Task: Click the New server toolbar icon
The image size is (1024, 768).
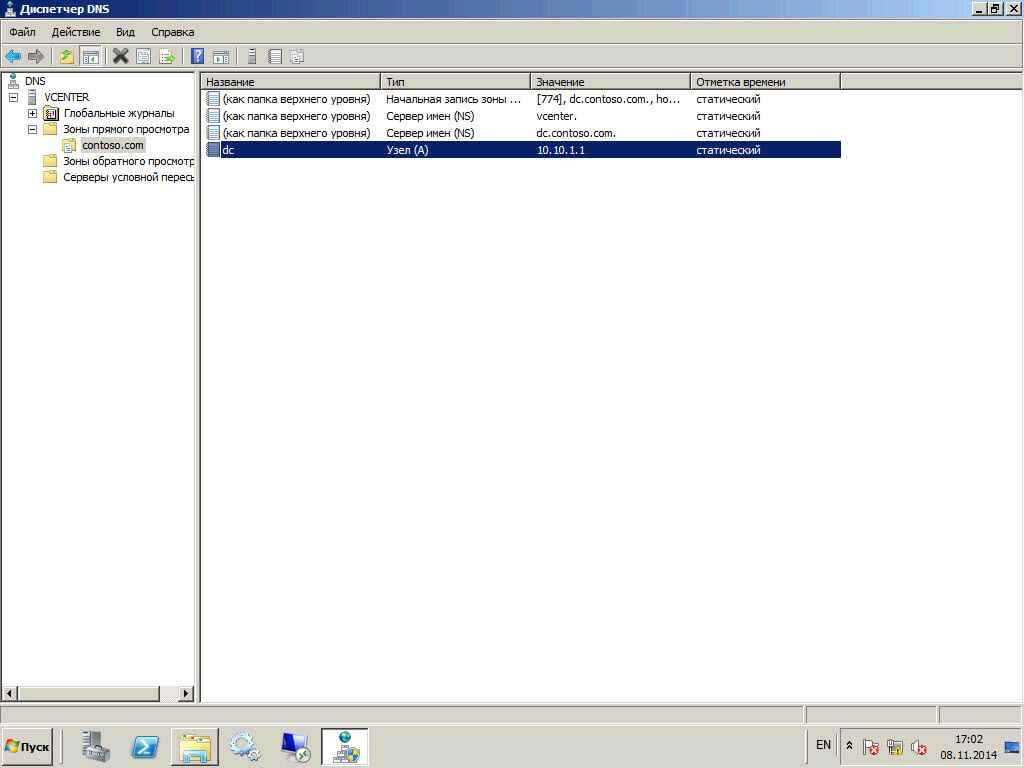Action: [252, 57]
